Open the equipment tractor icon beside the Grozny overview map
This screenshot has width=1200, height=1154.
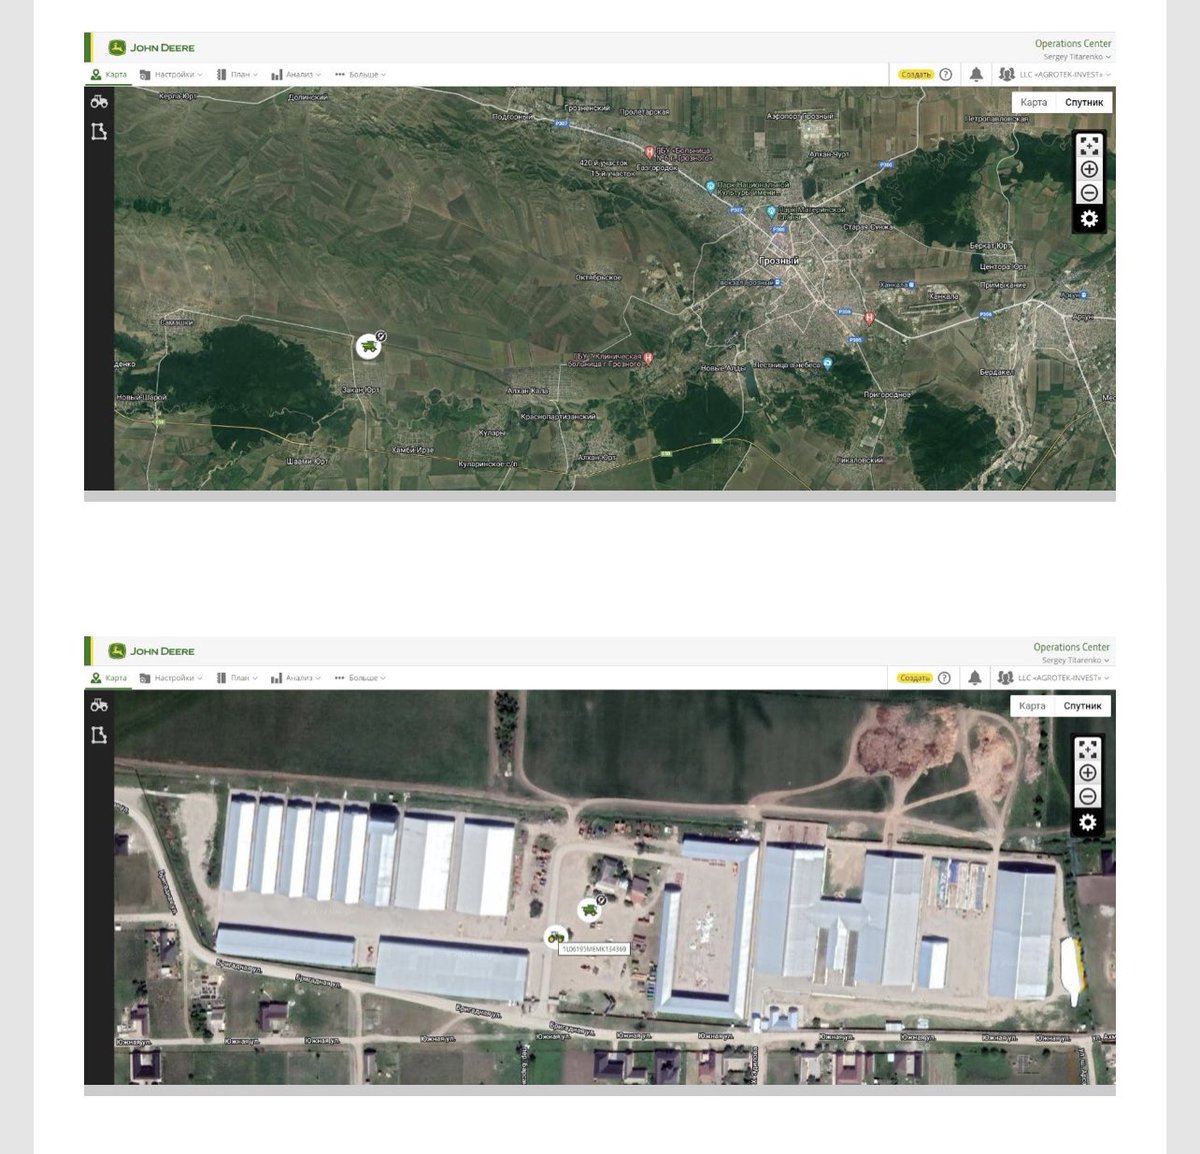pos(99,101)
